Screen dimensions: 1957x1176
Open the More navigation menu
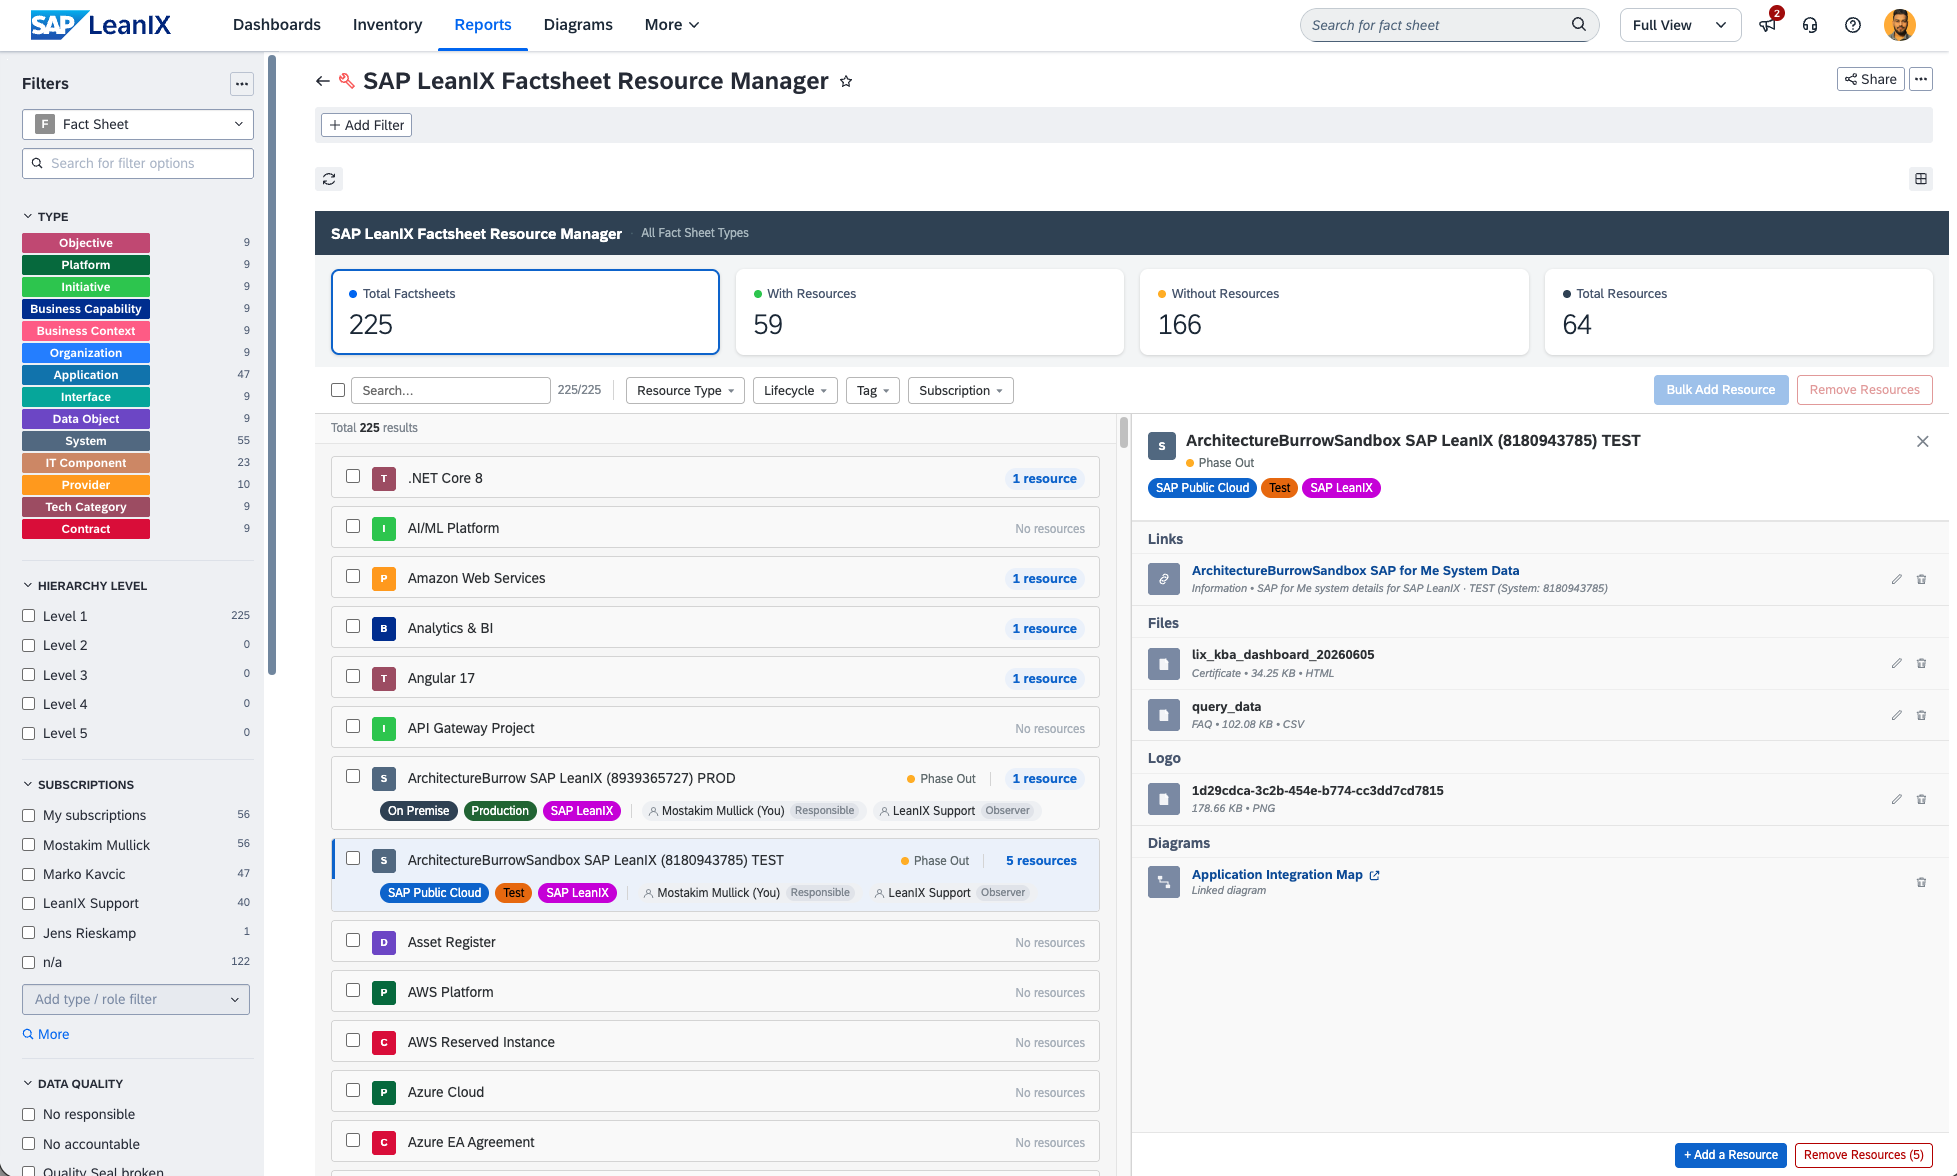tap(672, 25)
